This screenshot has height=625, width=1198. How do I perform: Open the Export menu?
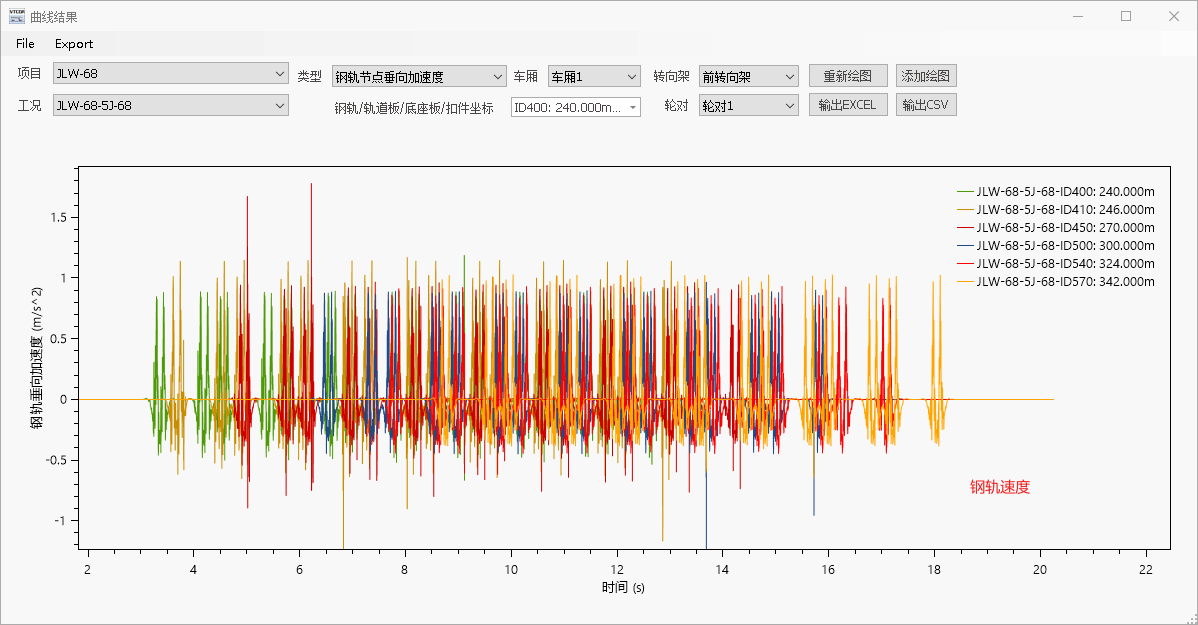coord(74,44)
